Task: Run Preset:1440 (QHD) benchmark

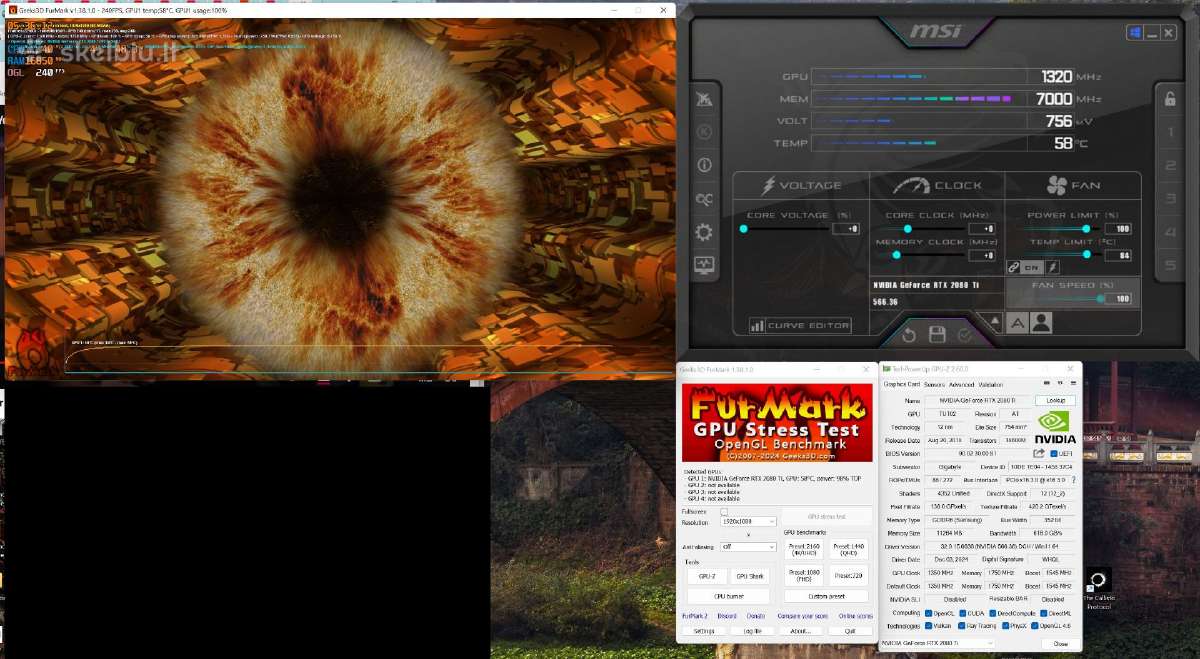Action: pos(849,549)
